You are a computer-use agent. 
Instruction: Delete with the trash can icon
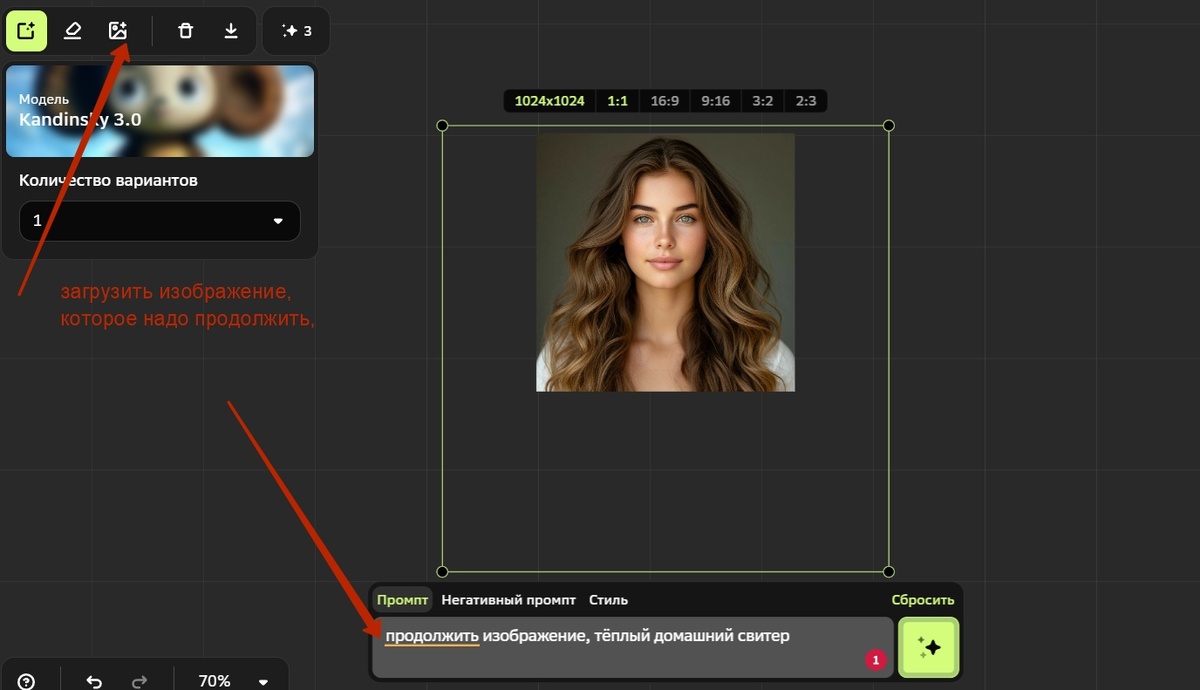click(185, 31)
